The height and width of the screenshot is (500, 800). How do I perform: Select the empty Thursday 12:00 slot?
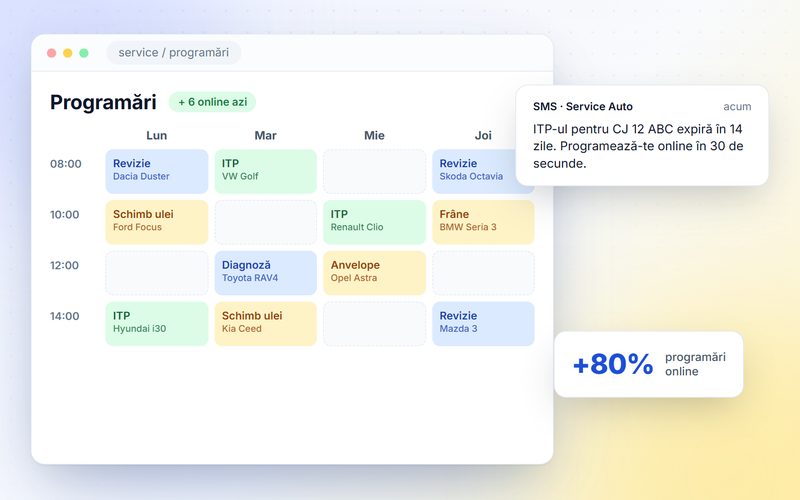point(483,273)
